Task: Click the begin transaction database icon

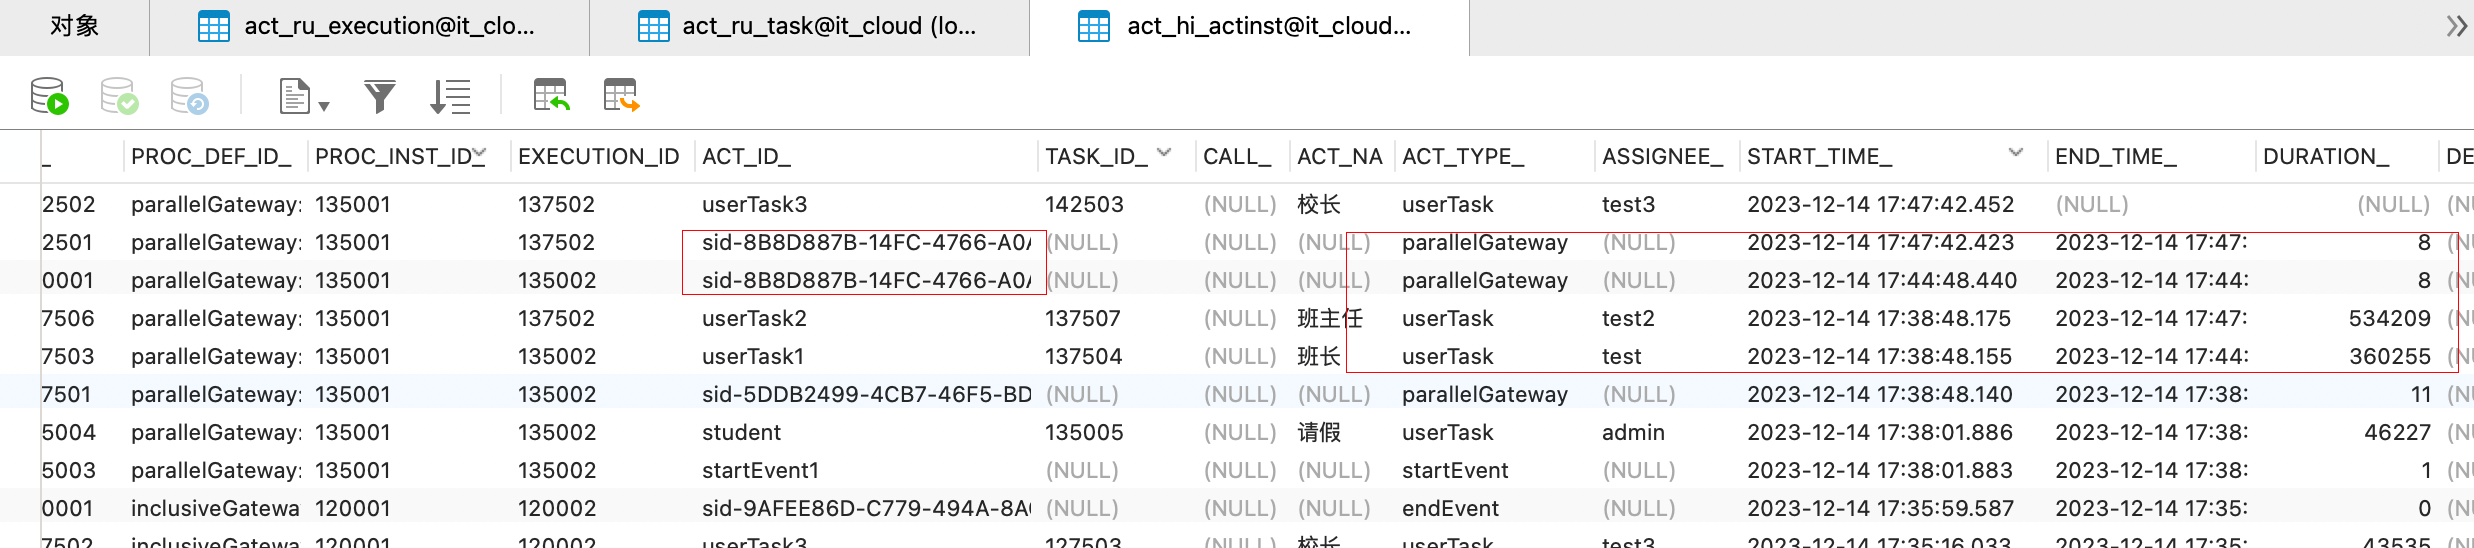Action: (48, 96)
